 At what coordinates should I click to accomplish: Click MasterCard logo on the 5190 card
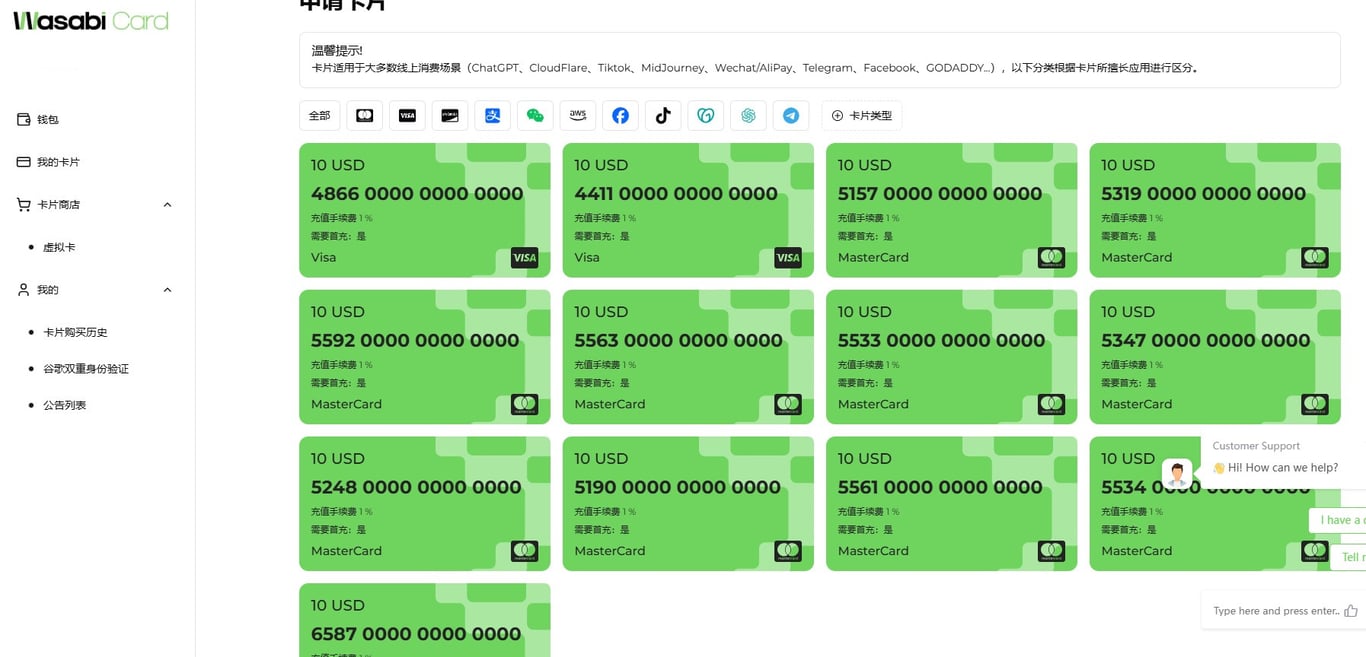(x=788, y=551)
